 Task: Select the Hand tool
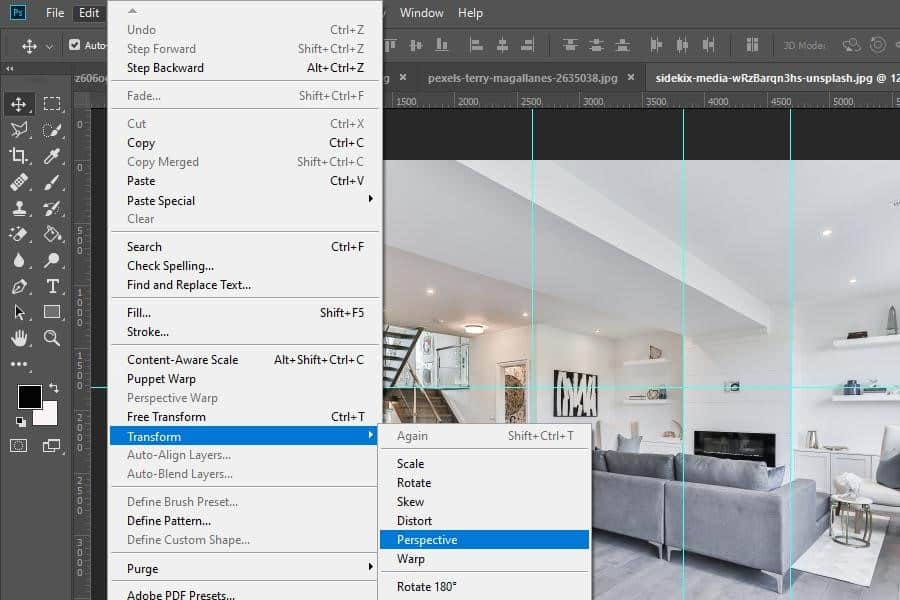20,338
